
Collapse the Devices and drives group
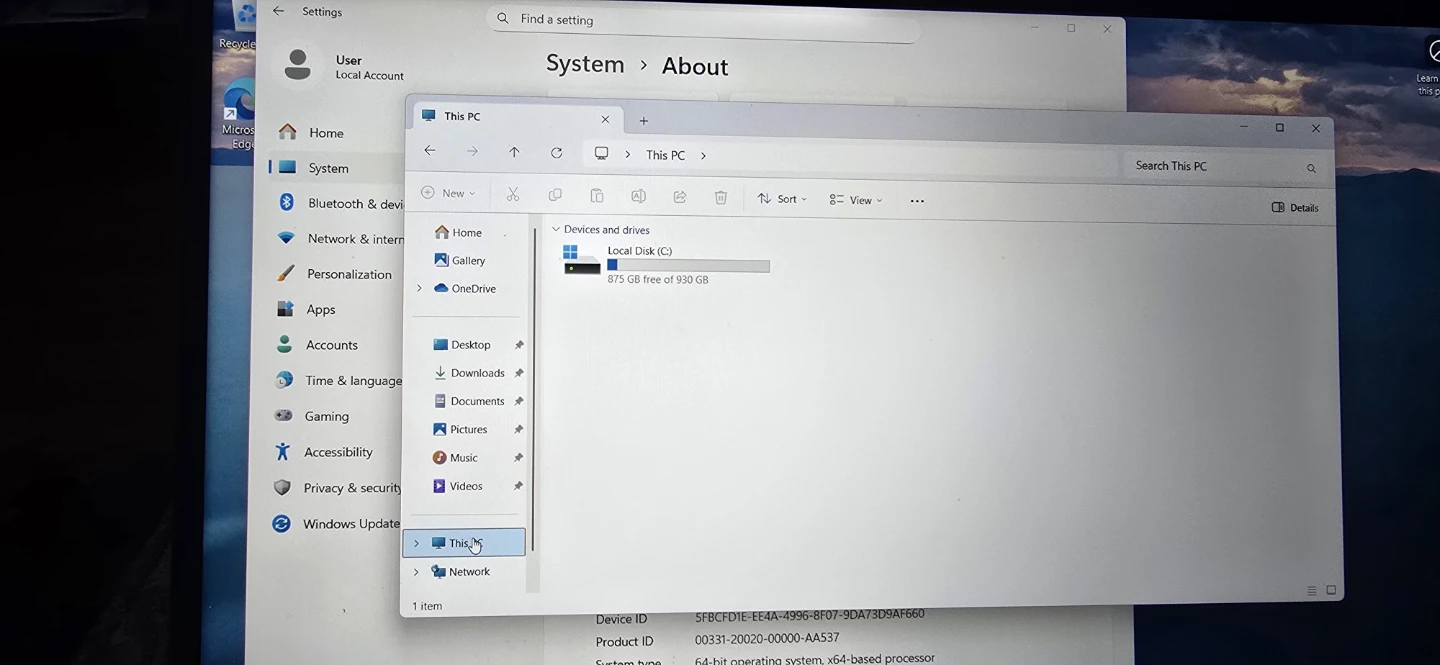point(556,229)
